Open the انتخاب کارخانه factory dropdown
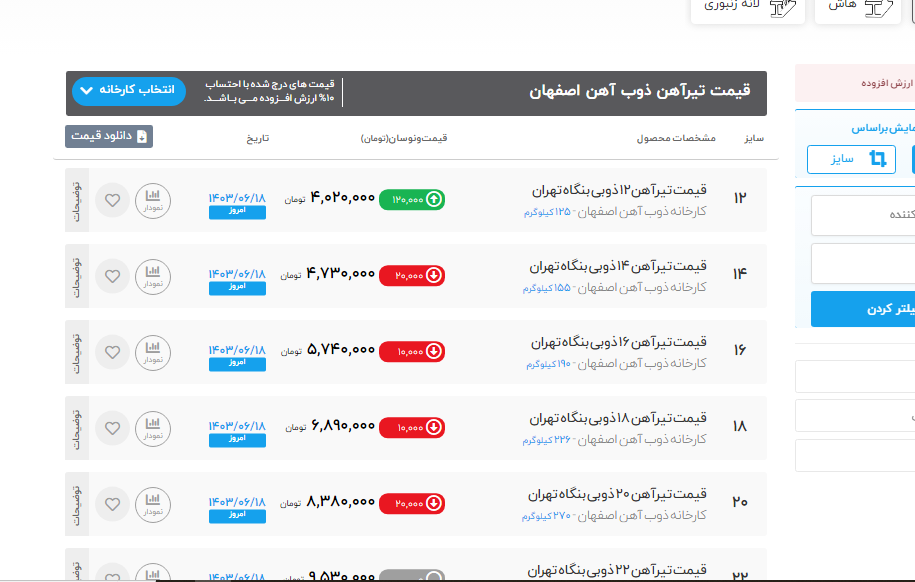Image resolution: width=915 pixels, height=582 pixels. pyautogui.click(x=129, y=91)
